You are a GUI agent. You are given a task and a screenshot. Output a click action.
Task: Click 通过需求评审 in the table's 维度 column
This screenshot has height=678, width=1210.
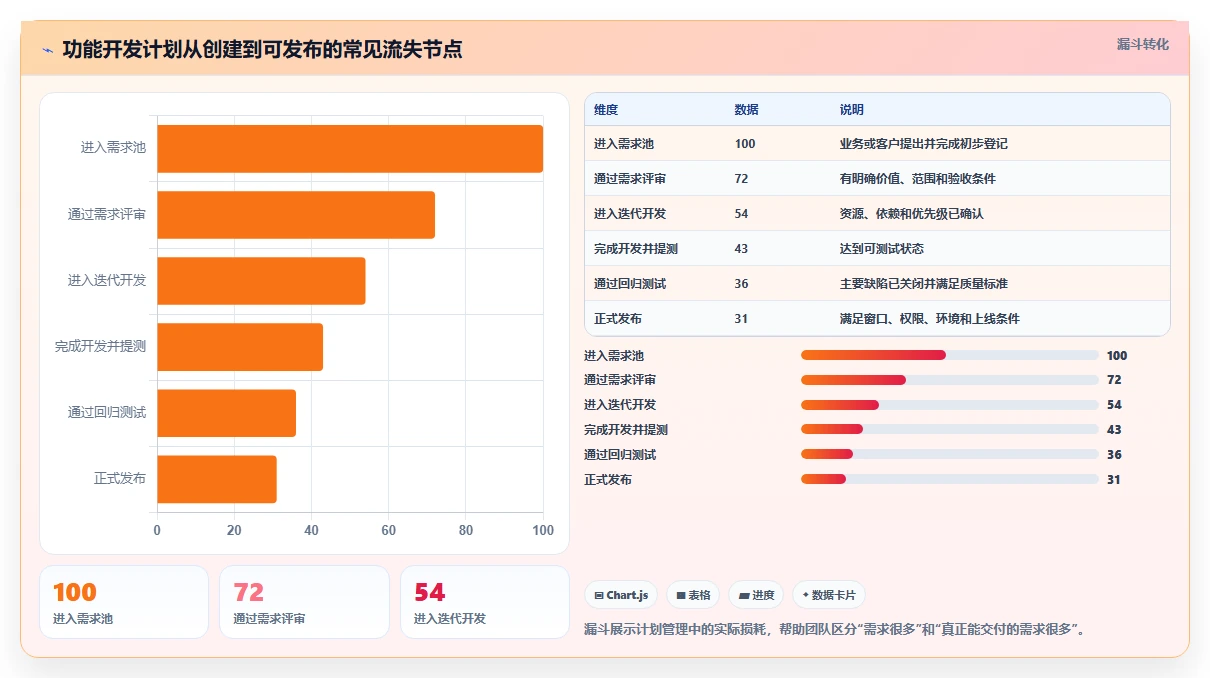(630, 179)
